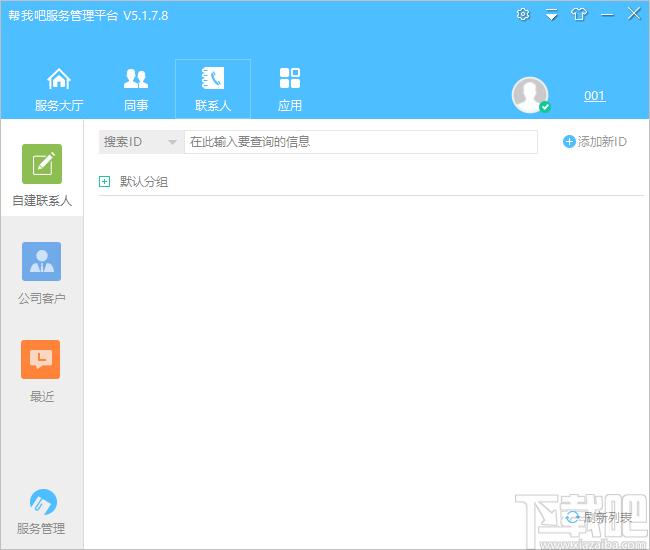This screenshot has height=550, width=650.
Task: Open the 应用 apps tab
Action: tap(290, 89)
